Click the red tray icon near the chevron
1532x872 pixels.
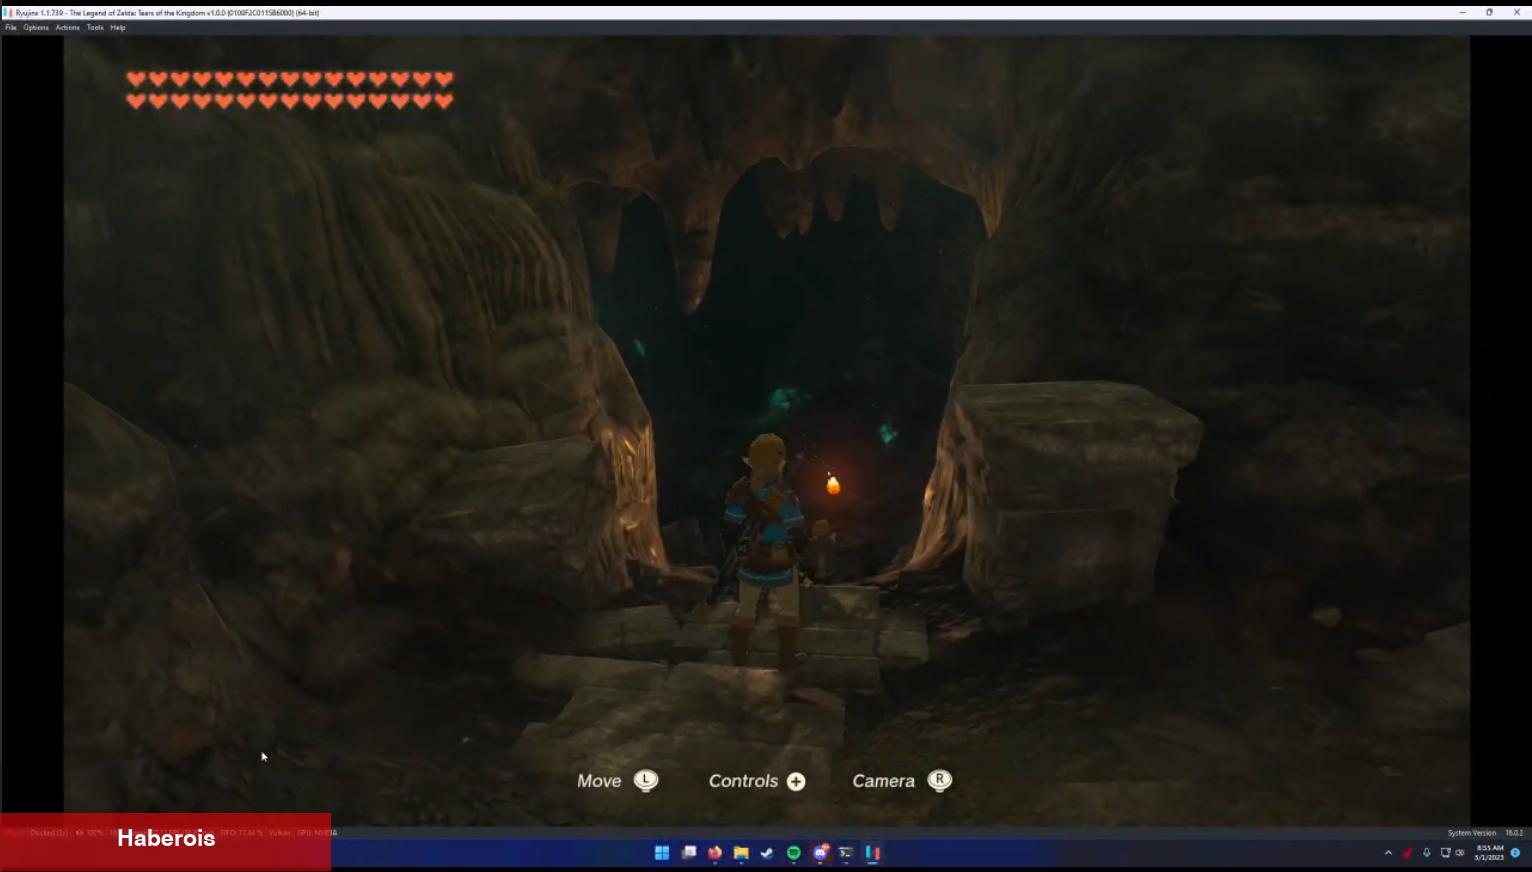(x=1407, y=853)
